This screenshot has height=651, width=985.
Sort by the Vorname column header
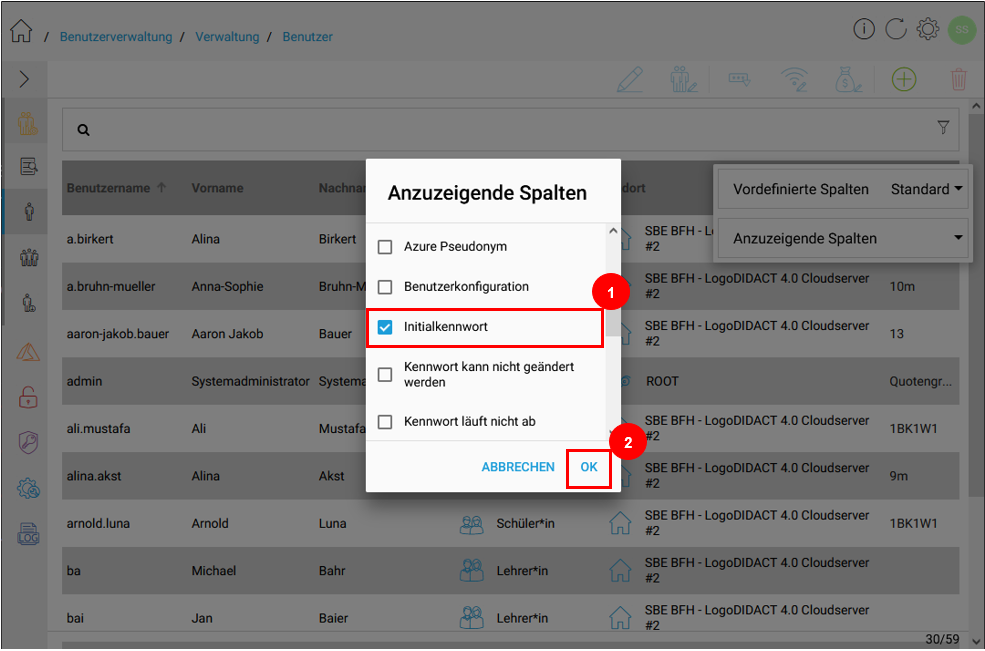[217, 188]
